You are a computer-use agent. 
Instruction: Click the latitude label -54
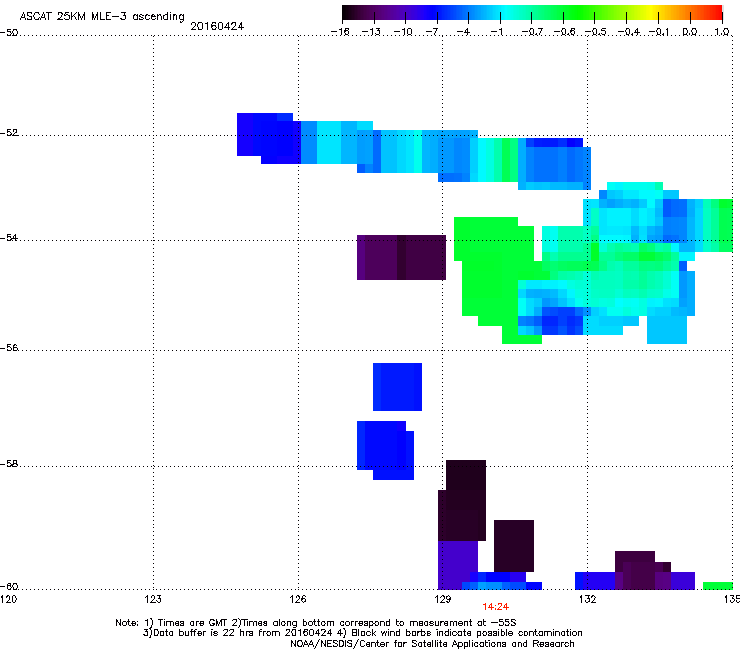(x=9, y=238)
